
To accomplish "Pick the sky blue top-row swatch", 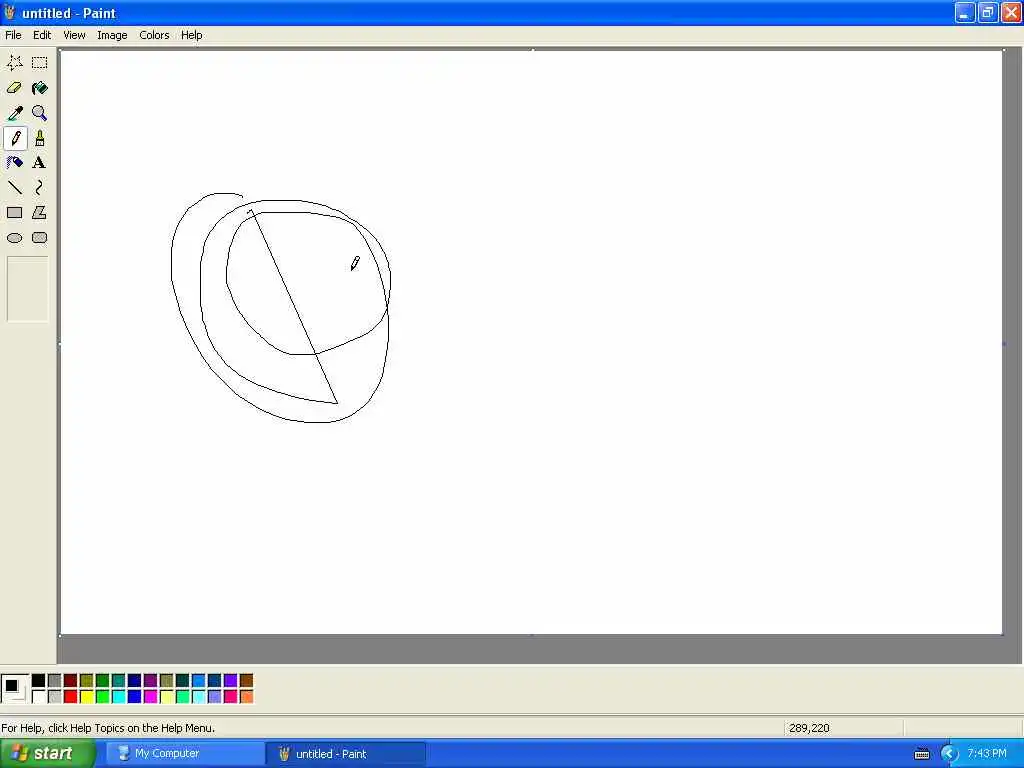I will (x=199, y=681).
